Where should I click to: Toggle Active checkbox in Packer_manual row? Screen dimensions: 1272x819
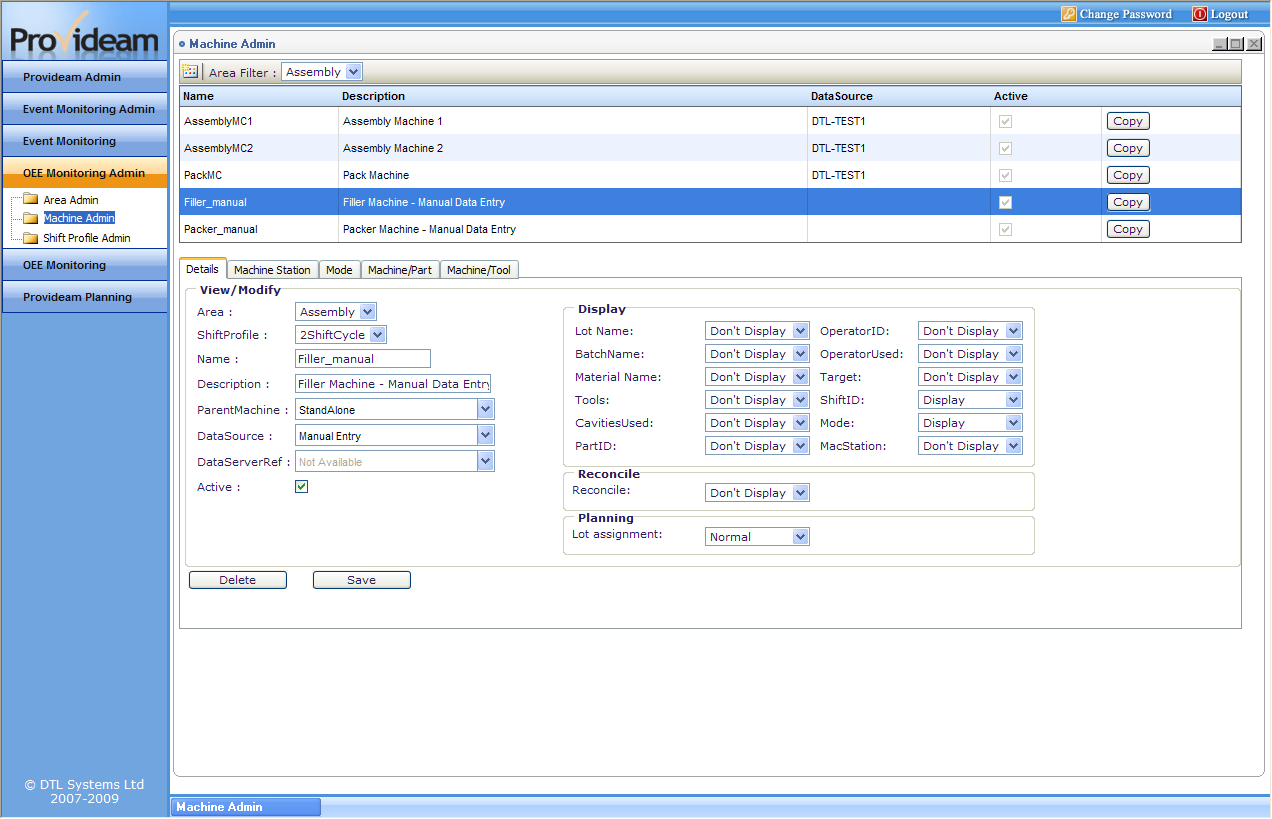click(x=1005, y=229)
